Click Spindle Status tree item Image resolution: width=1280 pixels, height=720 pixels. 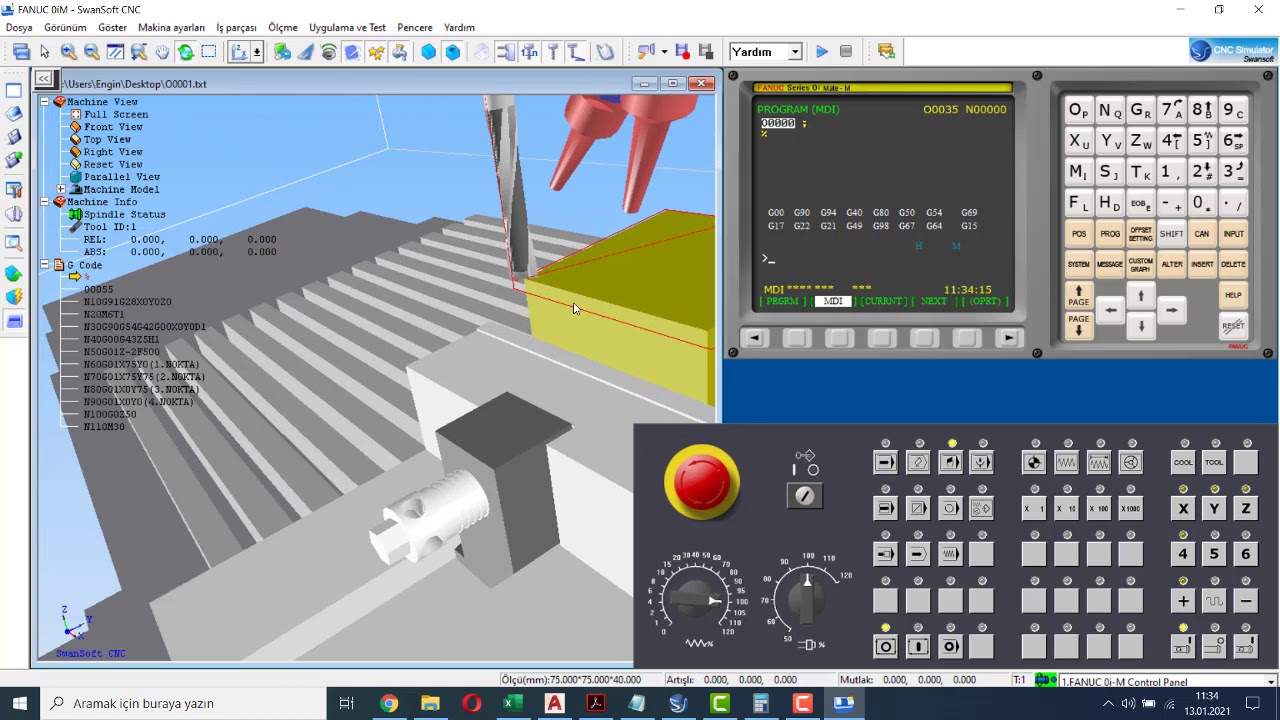pyautogui.click(x=125, y=215)
